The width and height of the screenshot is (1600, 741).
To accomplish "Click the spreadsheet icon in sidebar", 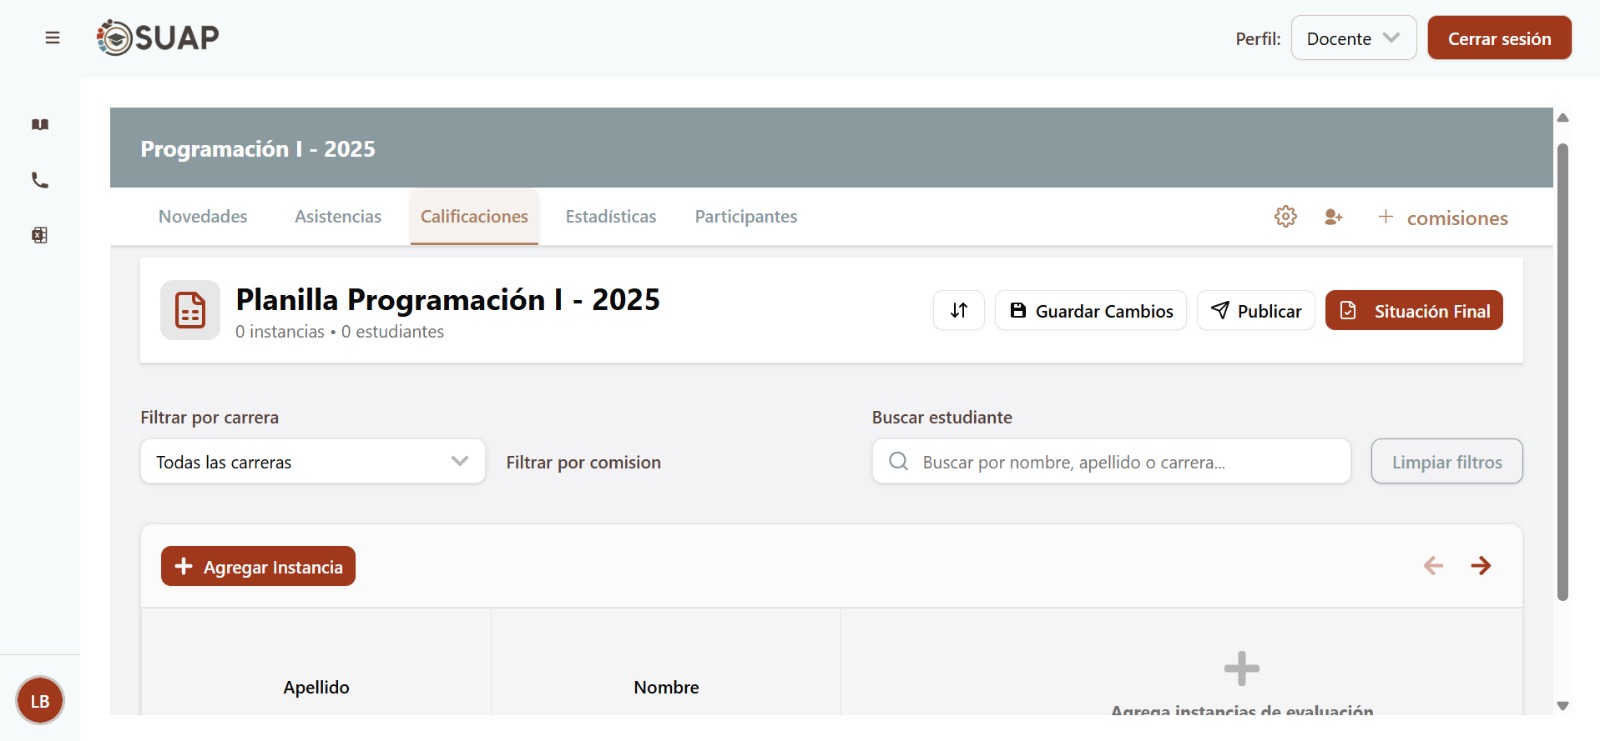I will click(x=40, y=236).
